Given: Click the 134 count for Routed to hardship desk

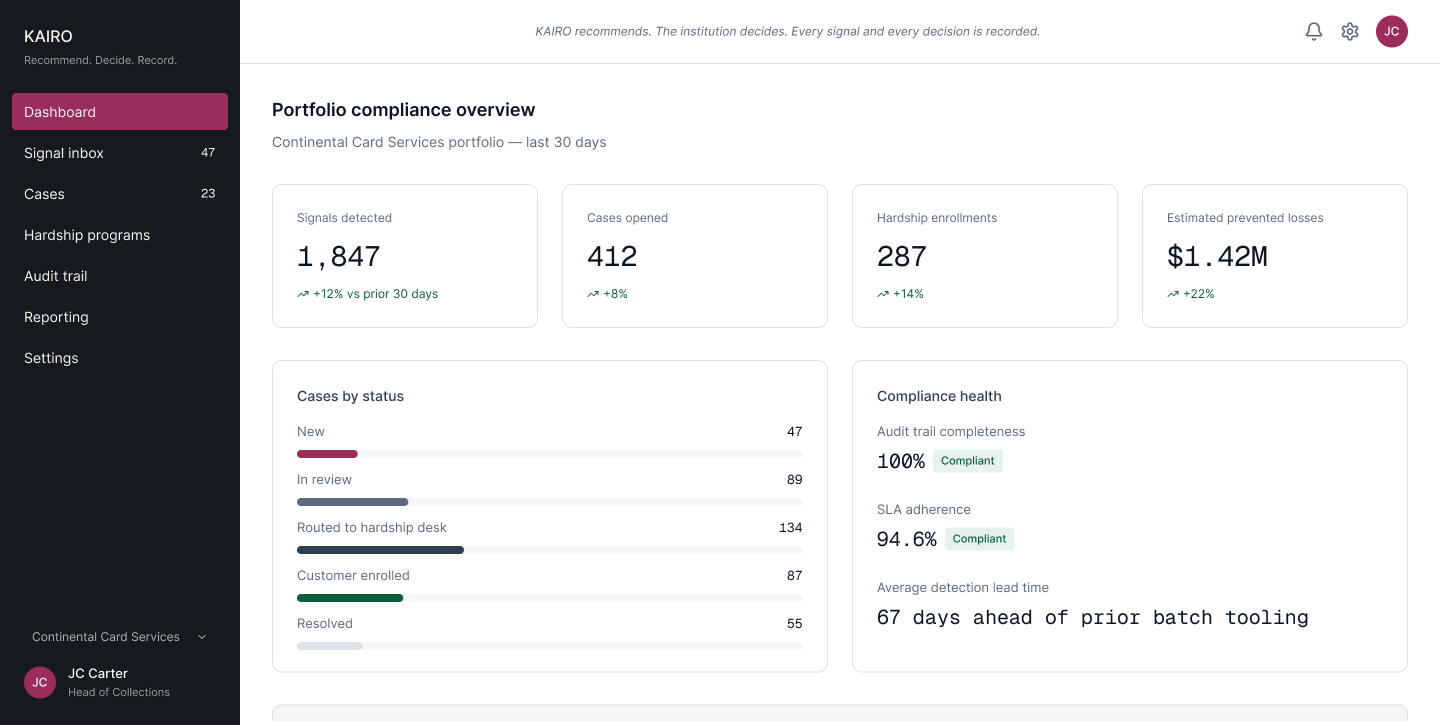Looking at the screenshot, I should tap(791, 528).
